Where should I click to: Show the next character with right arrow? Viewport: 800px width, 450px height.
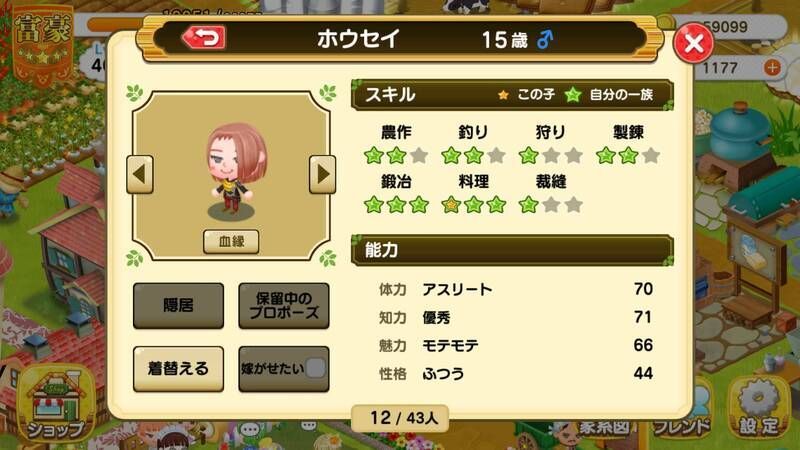coord(322,174)
